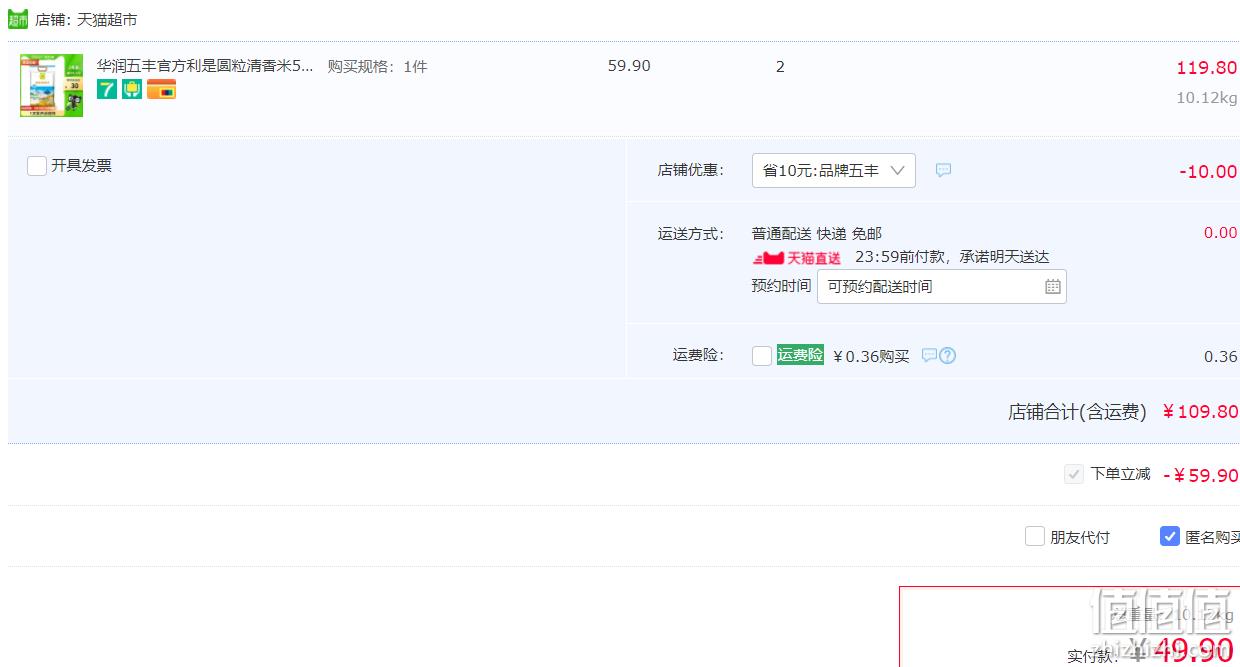1240x667 pixels.
Task: Click the 天猫直送 delivery logo
Action: click(x=796, y=258)
